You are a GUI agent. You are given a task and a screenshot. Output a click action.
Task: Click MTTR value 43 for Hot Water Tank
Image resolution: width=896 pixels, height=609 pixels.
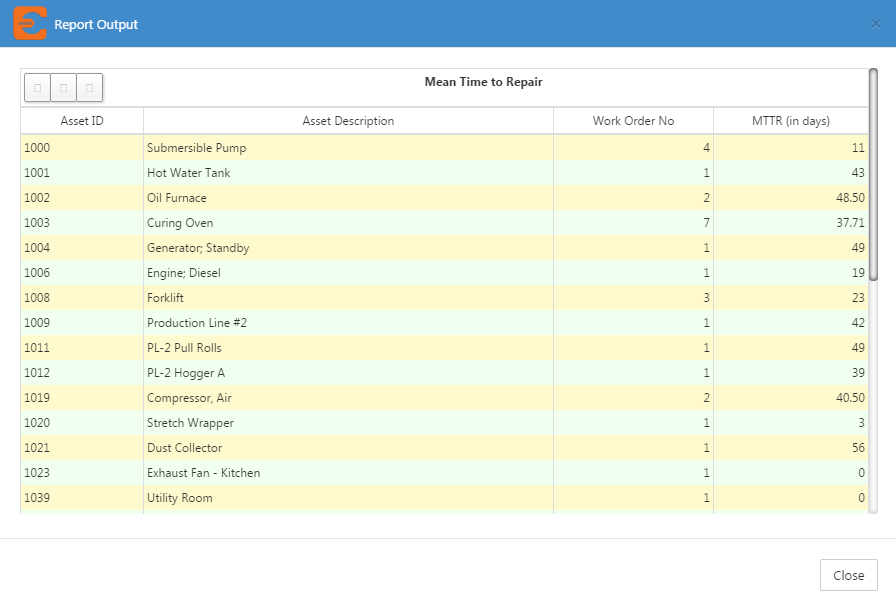tap(858, 173)
